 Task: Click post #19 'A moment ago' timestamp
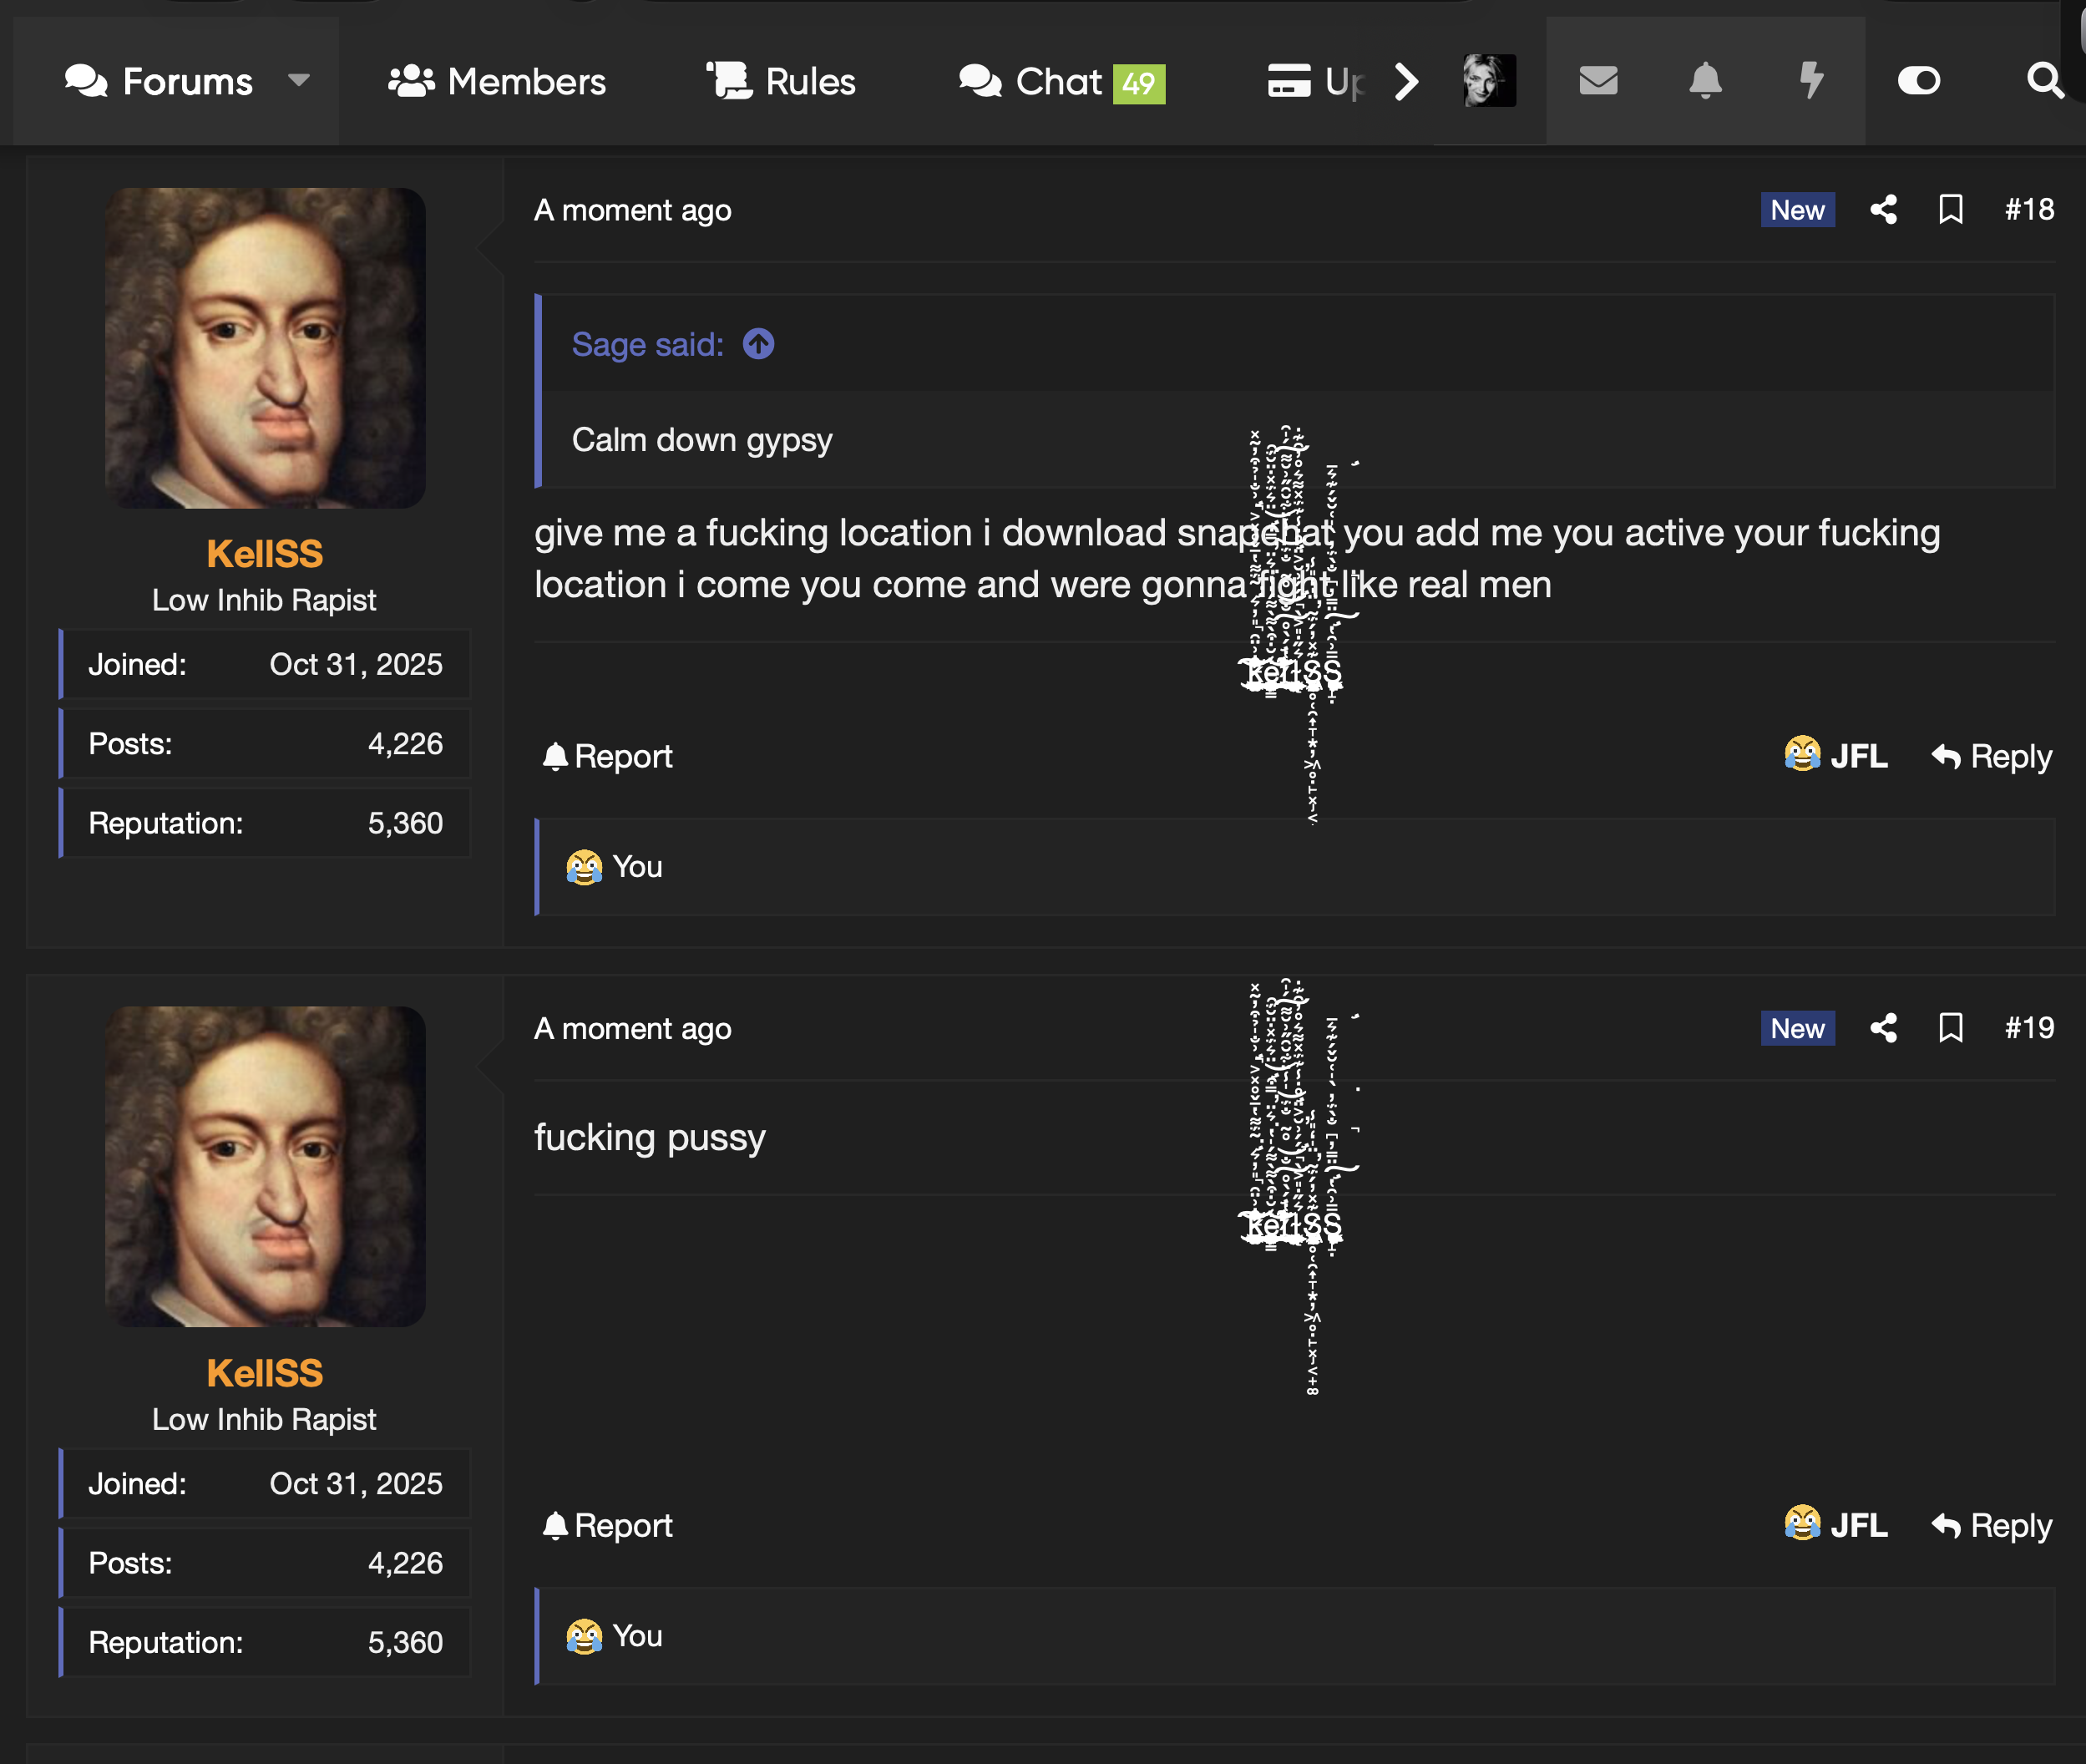632,1028
